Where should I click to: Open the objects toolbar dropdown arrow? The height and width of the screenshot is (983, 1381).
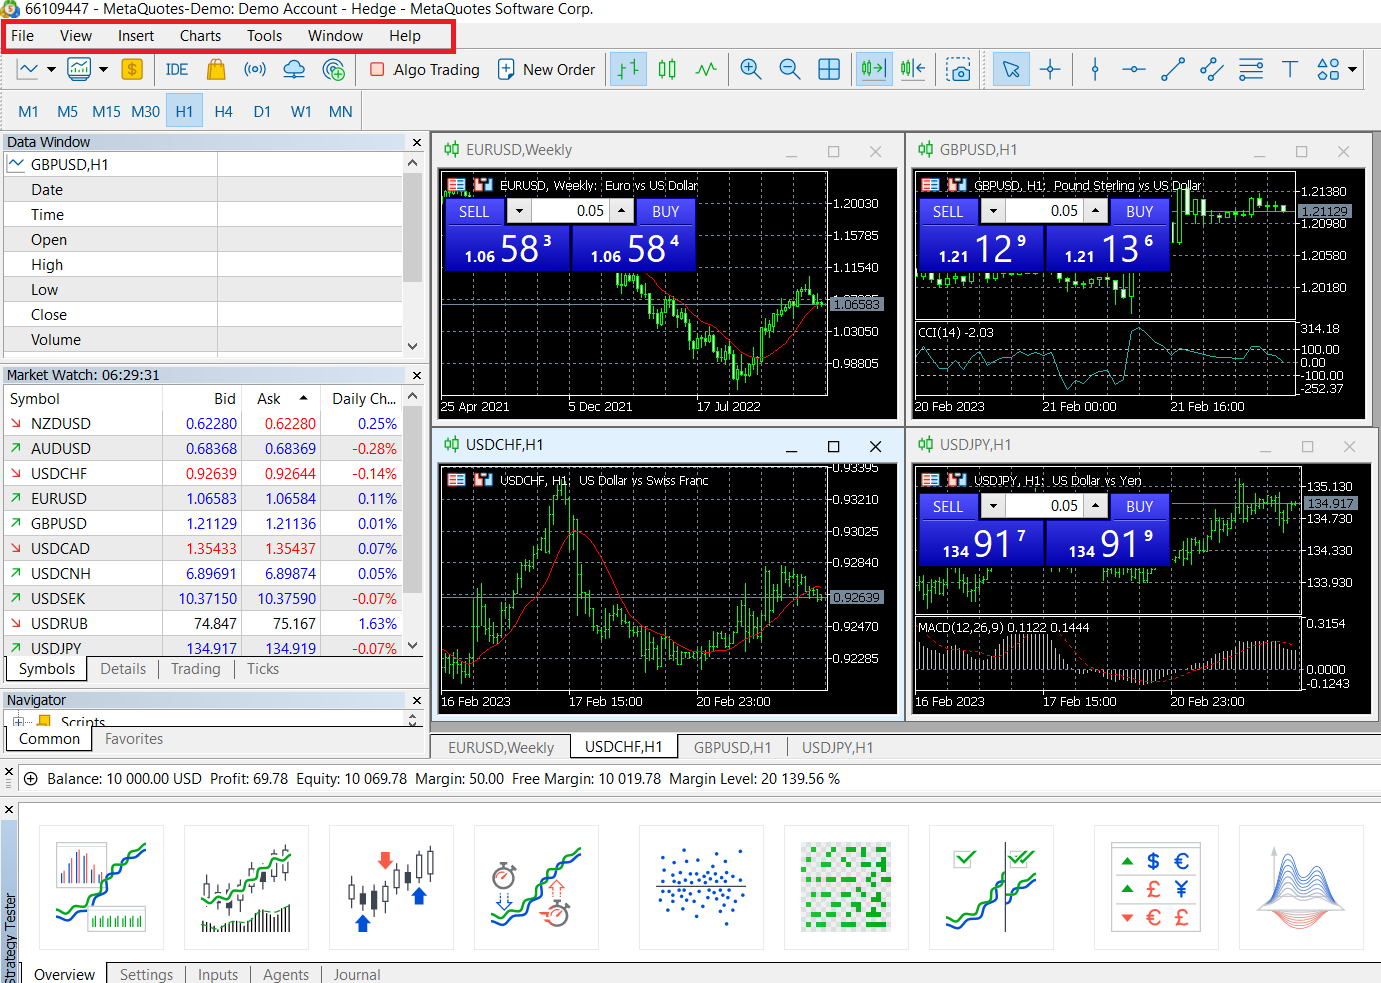(x=1353, y=69)
